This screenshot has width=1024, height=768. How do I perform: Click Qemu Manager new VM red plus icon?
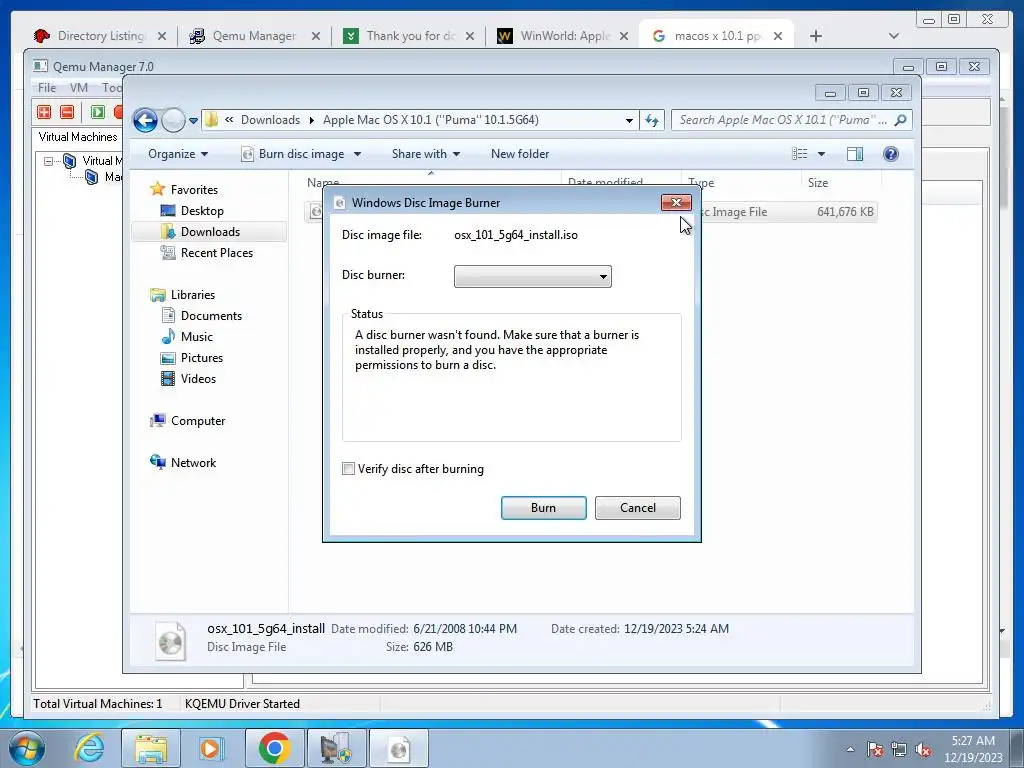click(x=44, y=112)
